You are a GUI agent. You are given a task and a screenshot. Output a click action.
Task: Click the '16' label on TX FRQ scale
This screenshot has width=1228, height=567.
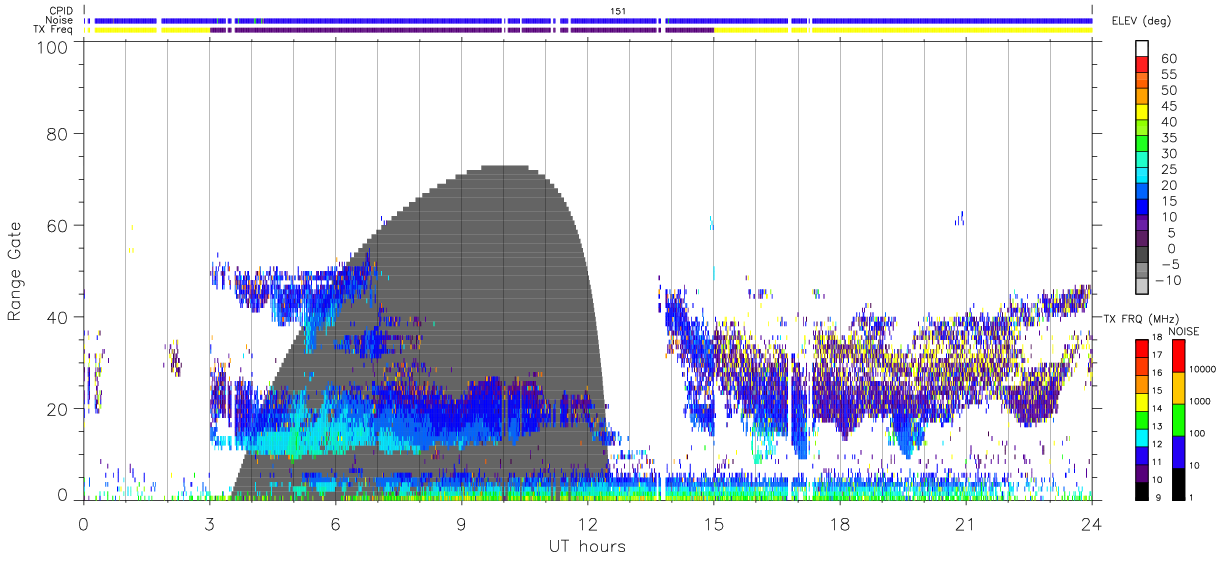pos(1158,375)
